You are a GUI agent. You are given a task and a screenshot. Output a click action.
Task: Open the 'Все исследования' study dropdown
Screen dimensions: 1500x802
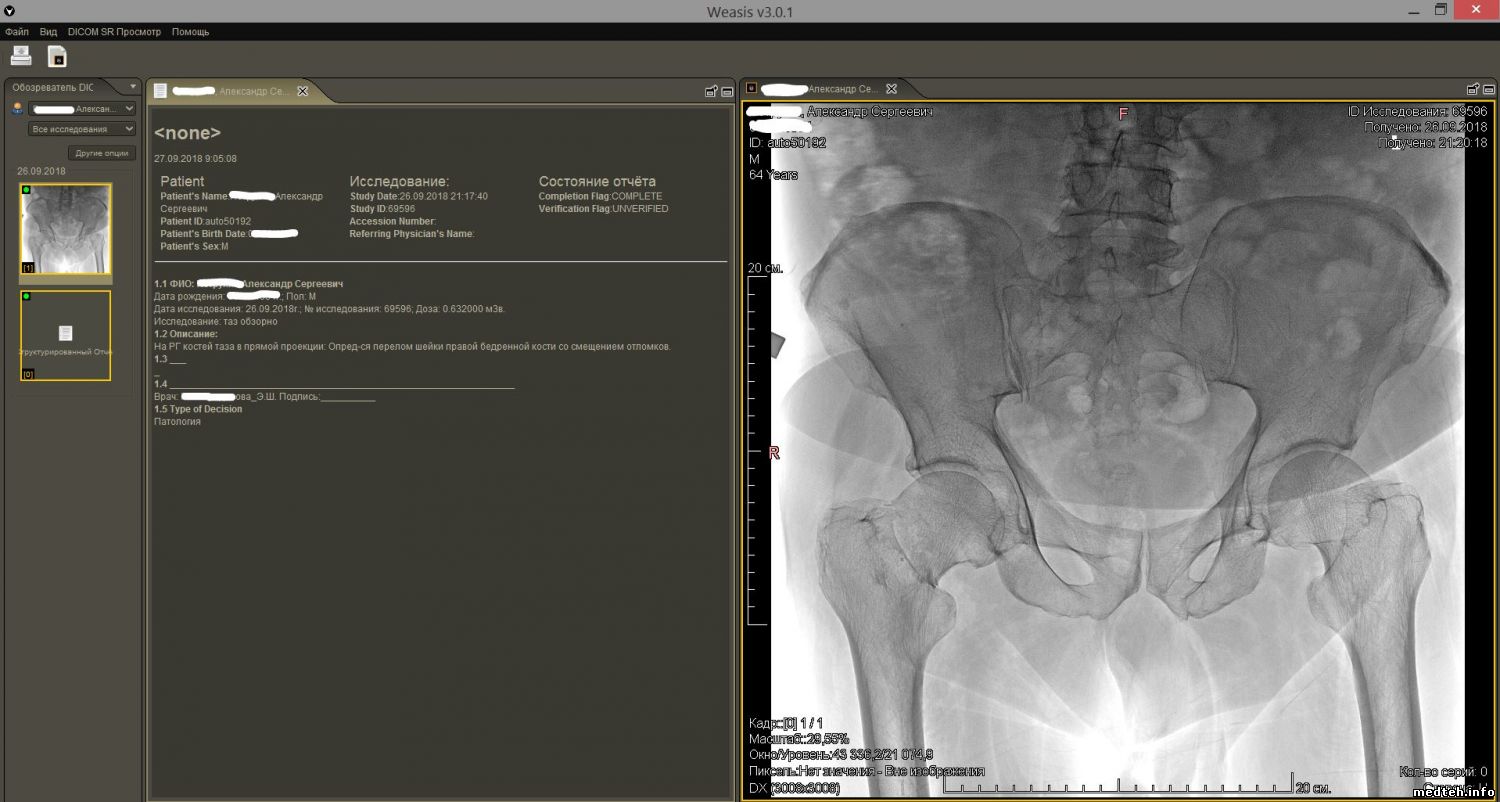tap(82, 129)
